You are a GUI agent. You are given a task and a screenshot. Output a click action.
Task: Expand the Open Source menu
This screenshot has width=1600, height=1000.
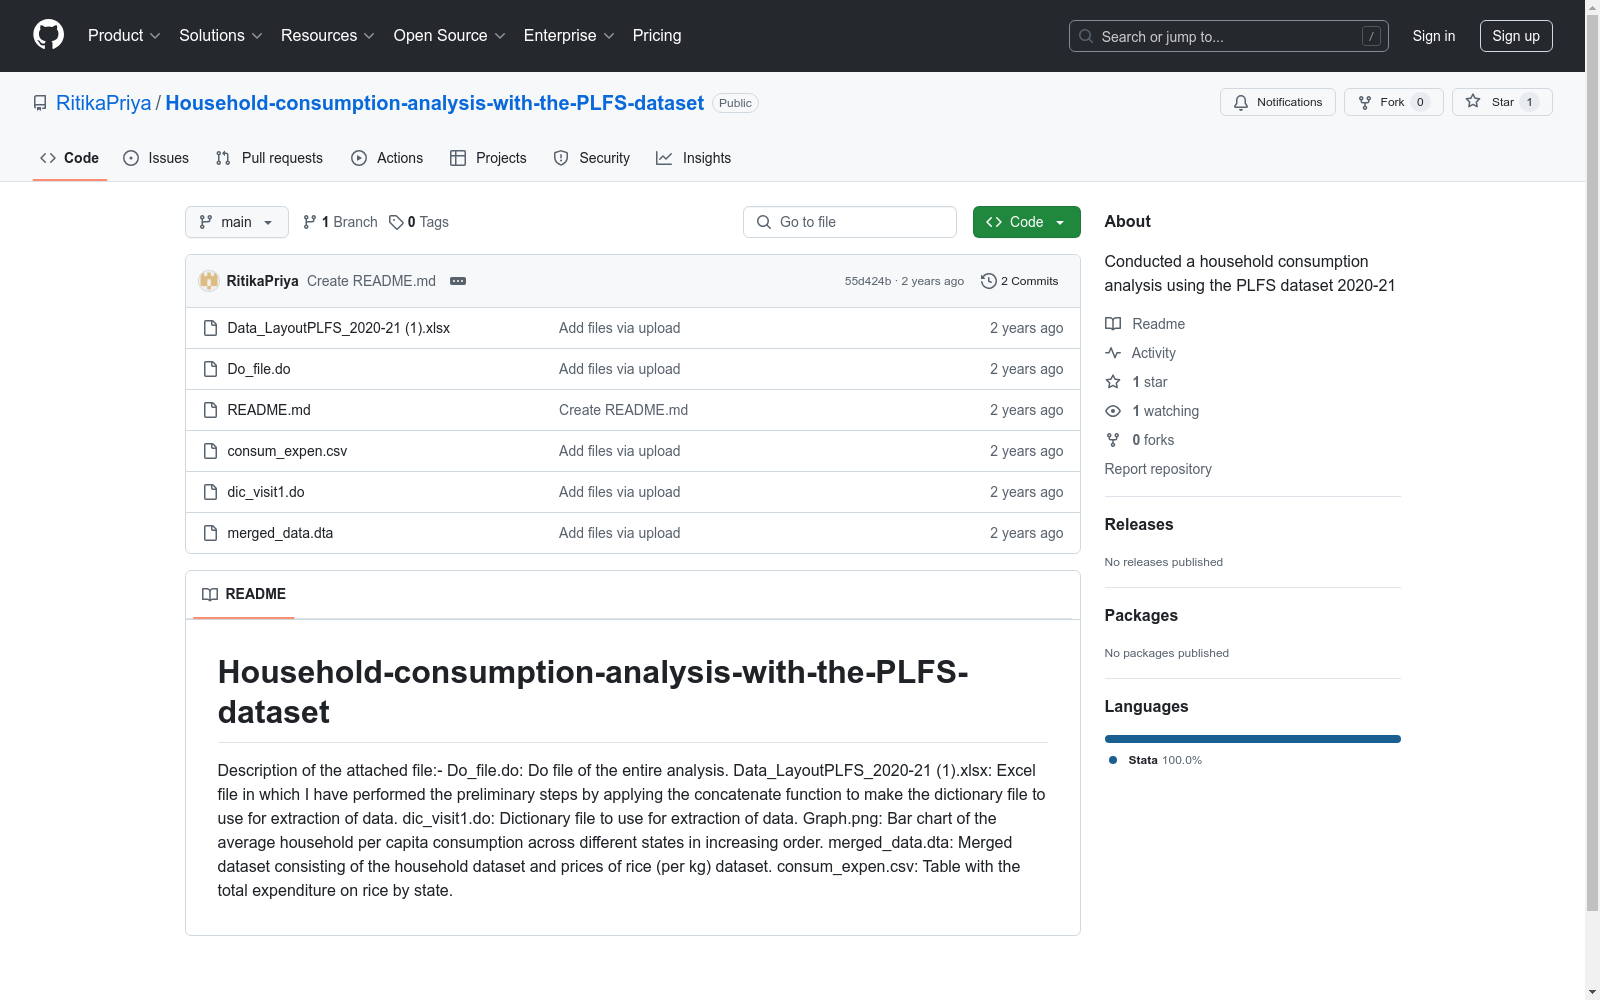(x=450, y=35)
